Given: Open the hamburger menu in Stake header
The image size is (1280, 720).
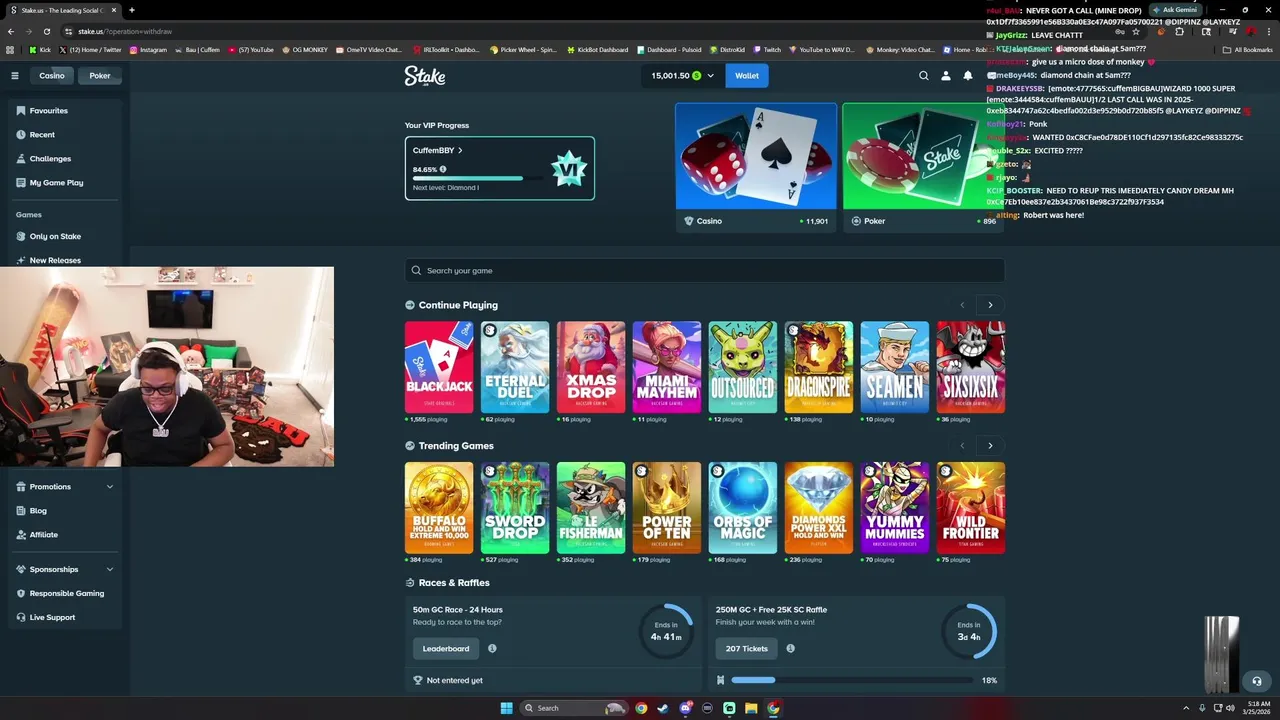Looking at the screenshot, I should [x=15, y=76].
